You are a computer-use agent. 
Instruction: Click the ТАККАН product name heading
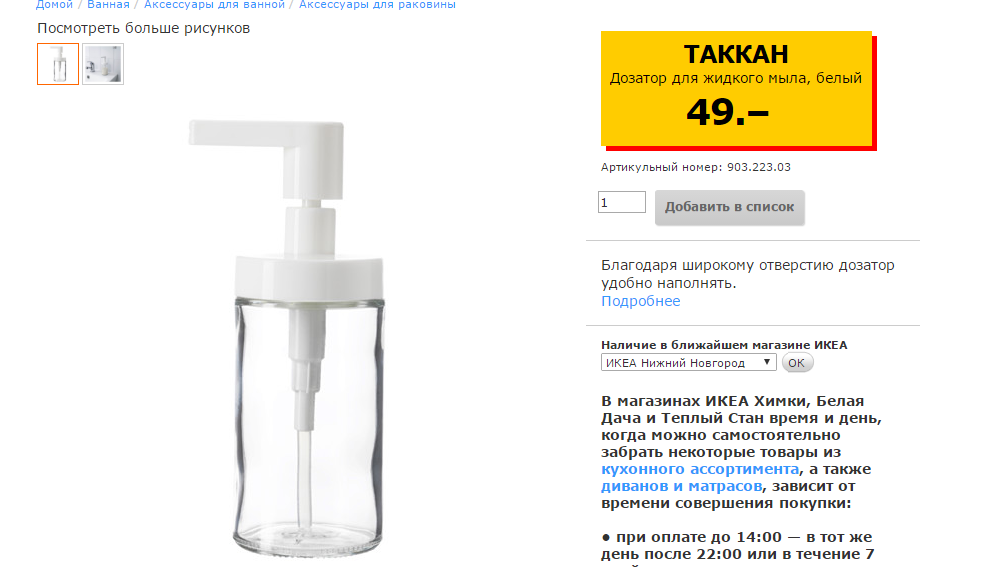click(x=736, y=55)
